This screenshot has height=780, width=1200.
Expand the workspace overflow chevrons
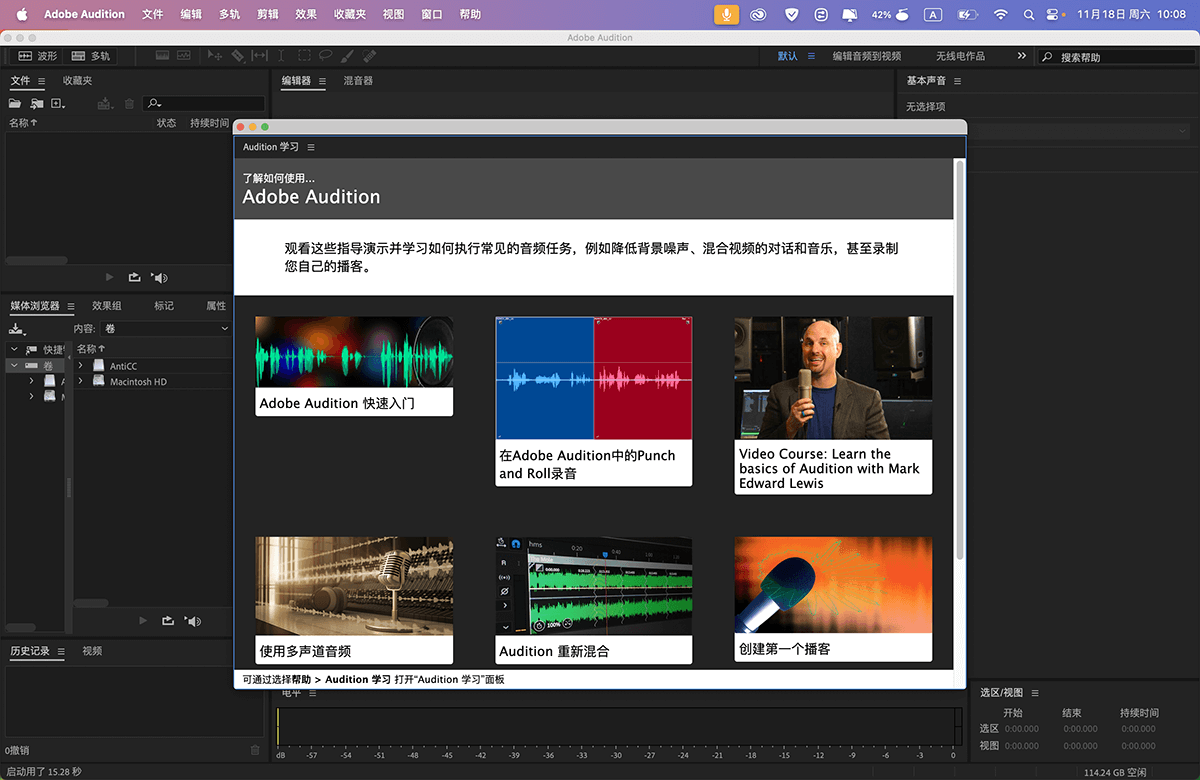point(1021,56)
